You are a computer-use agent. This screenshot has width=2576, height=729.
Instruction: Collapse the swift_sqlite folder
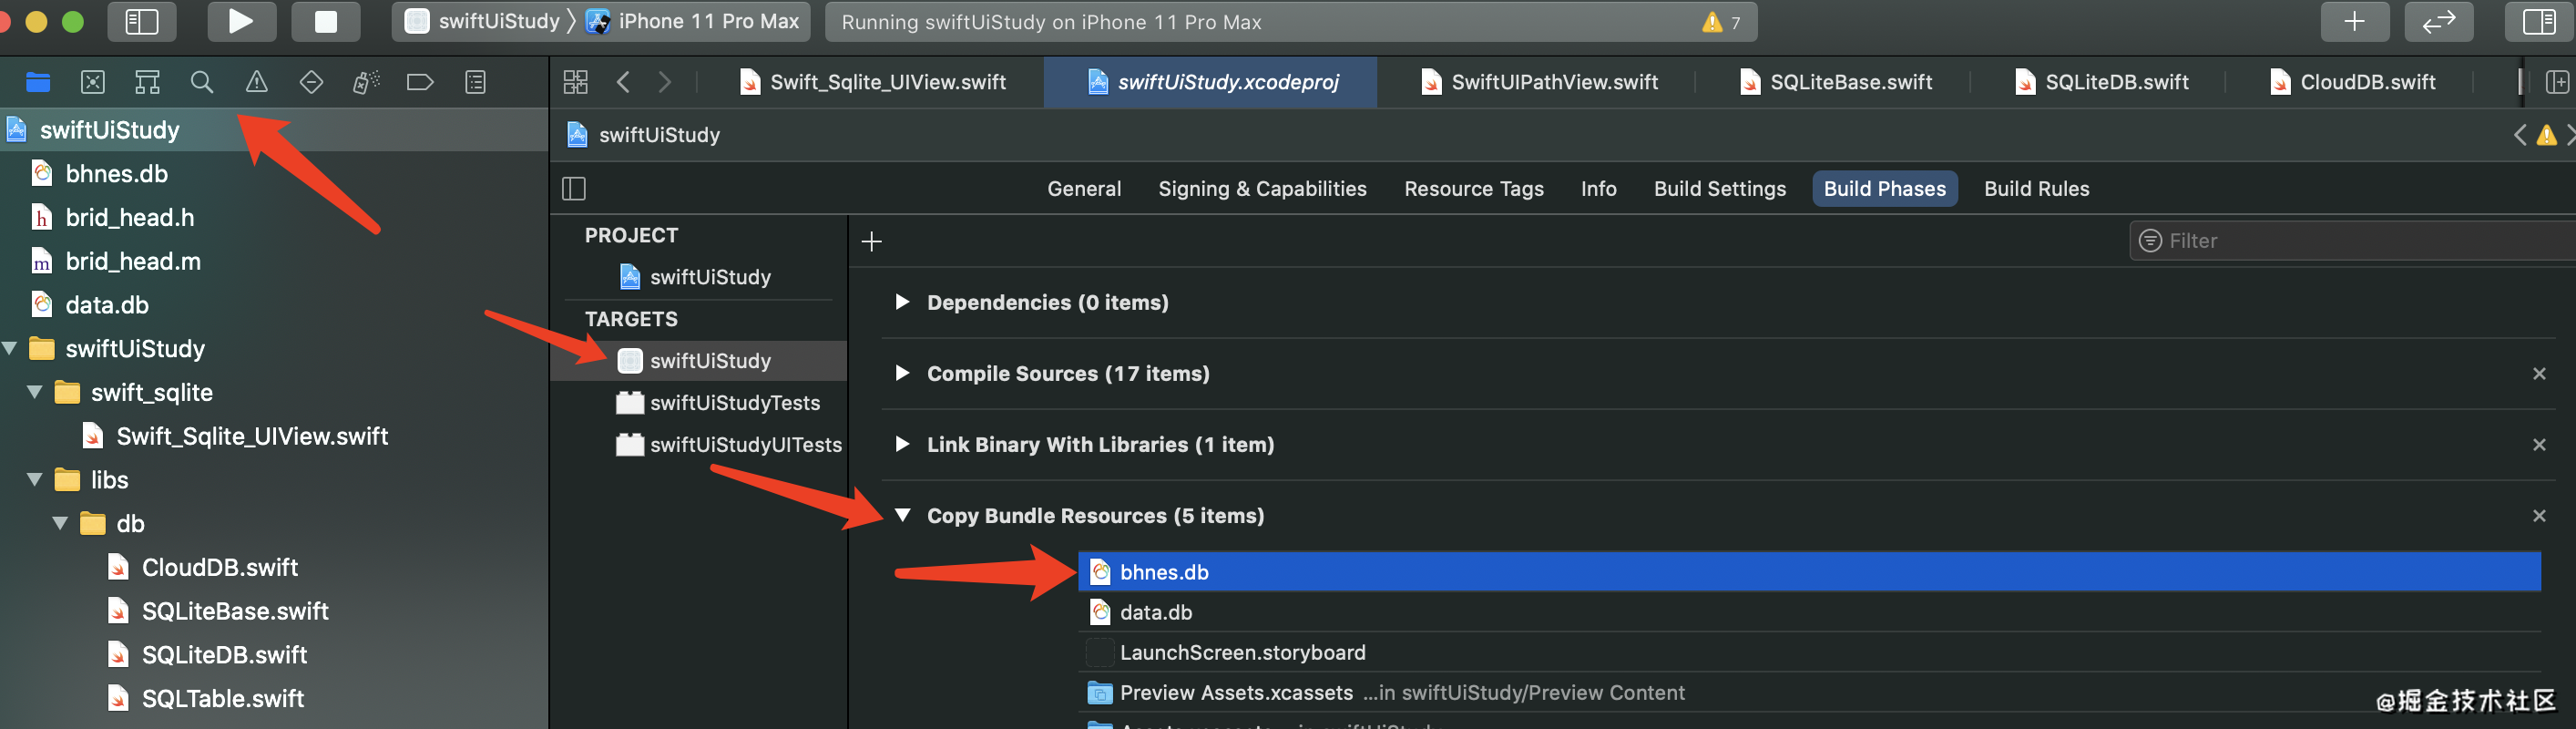(35, 392)
